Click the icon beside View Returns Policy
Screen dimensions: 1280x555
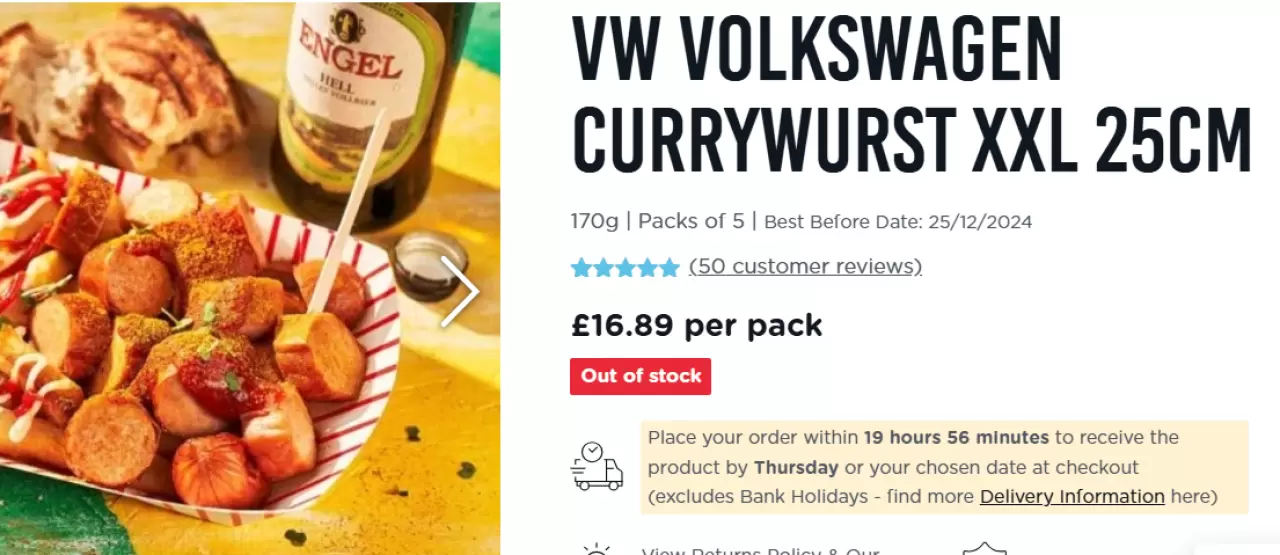596,549
